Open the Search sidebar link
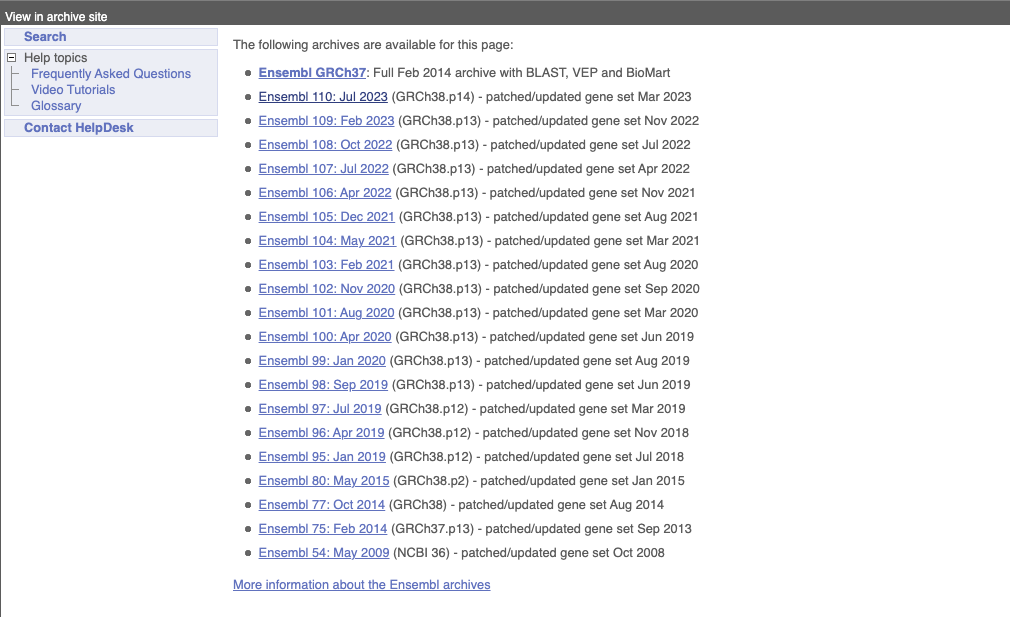Viewport: 1010px width, 617px height. click(45, 37)
